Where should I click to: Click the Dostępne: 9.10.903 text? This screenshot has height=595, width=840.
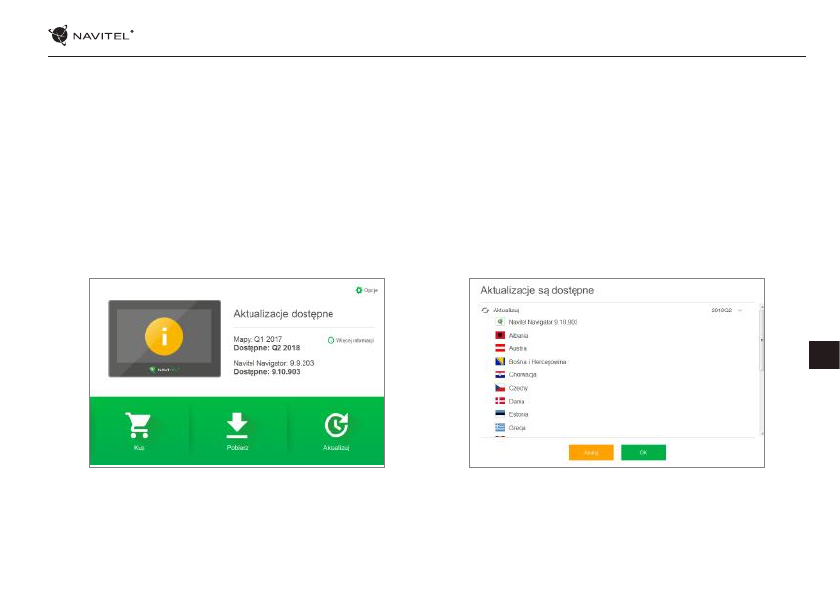click(x=267, y=372)
